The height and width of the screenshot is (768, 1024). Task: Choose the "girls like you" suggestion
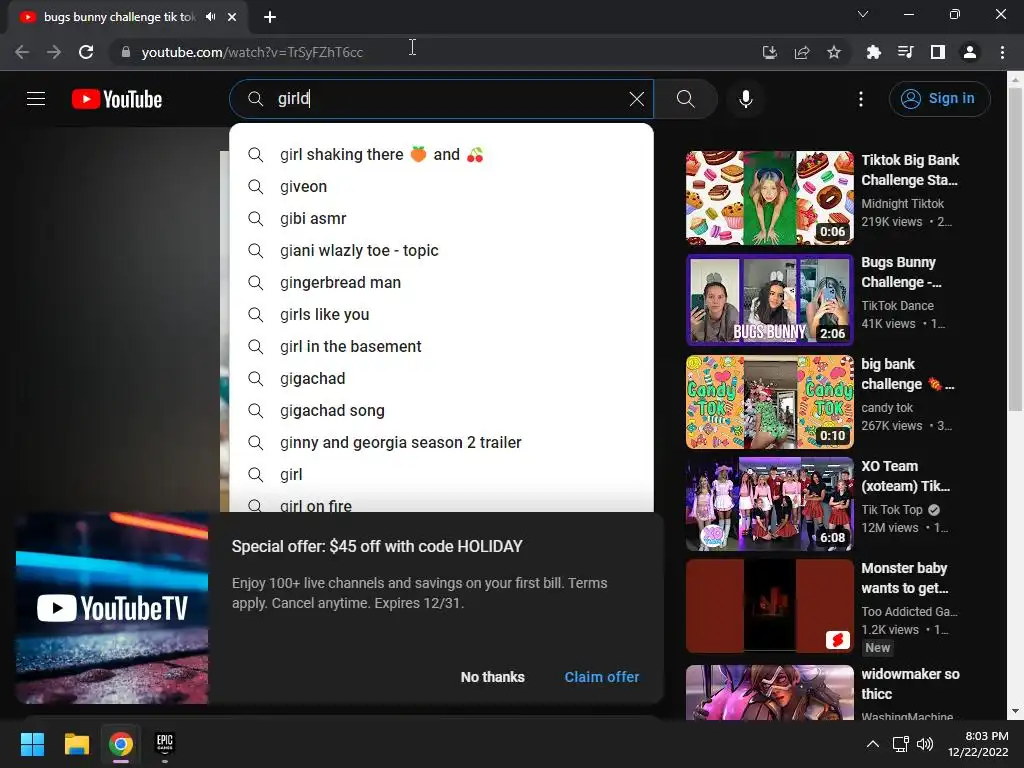tap(441, 315)
